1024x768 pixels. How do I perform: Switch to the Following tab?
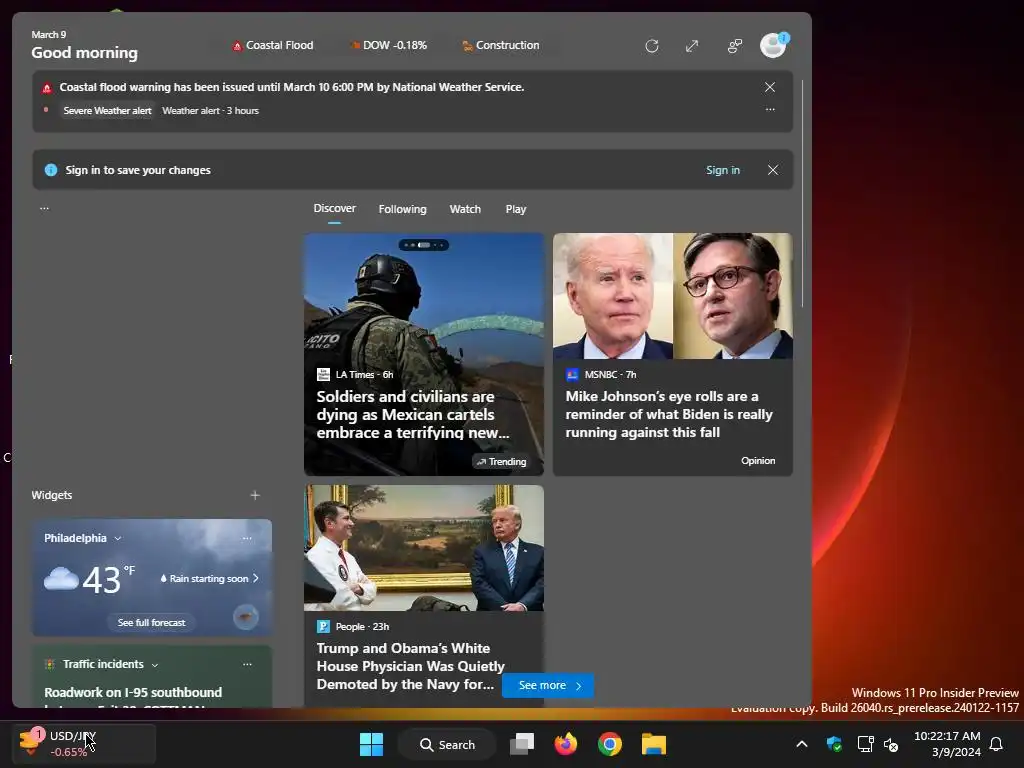(x=402, y=209)
